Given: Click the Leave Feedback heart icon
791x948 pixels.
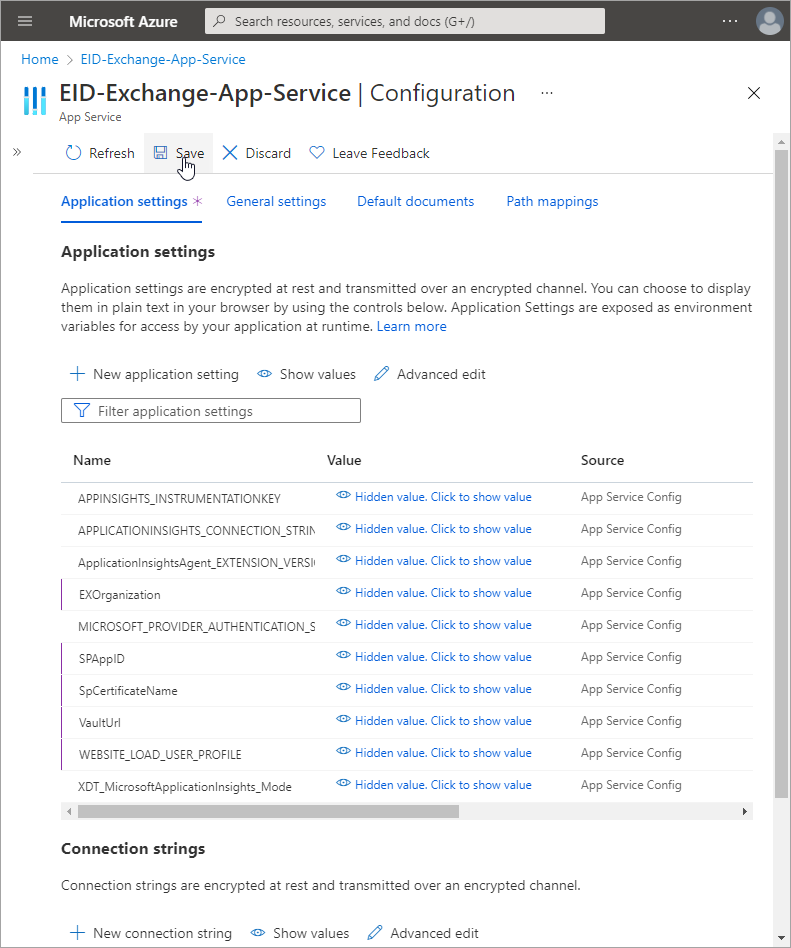Looking at the screenshot, I should 317,153.
